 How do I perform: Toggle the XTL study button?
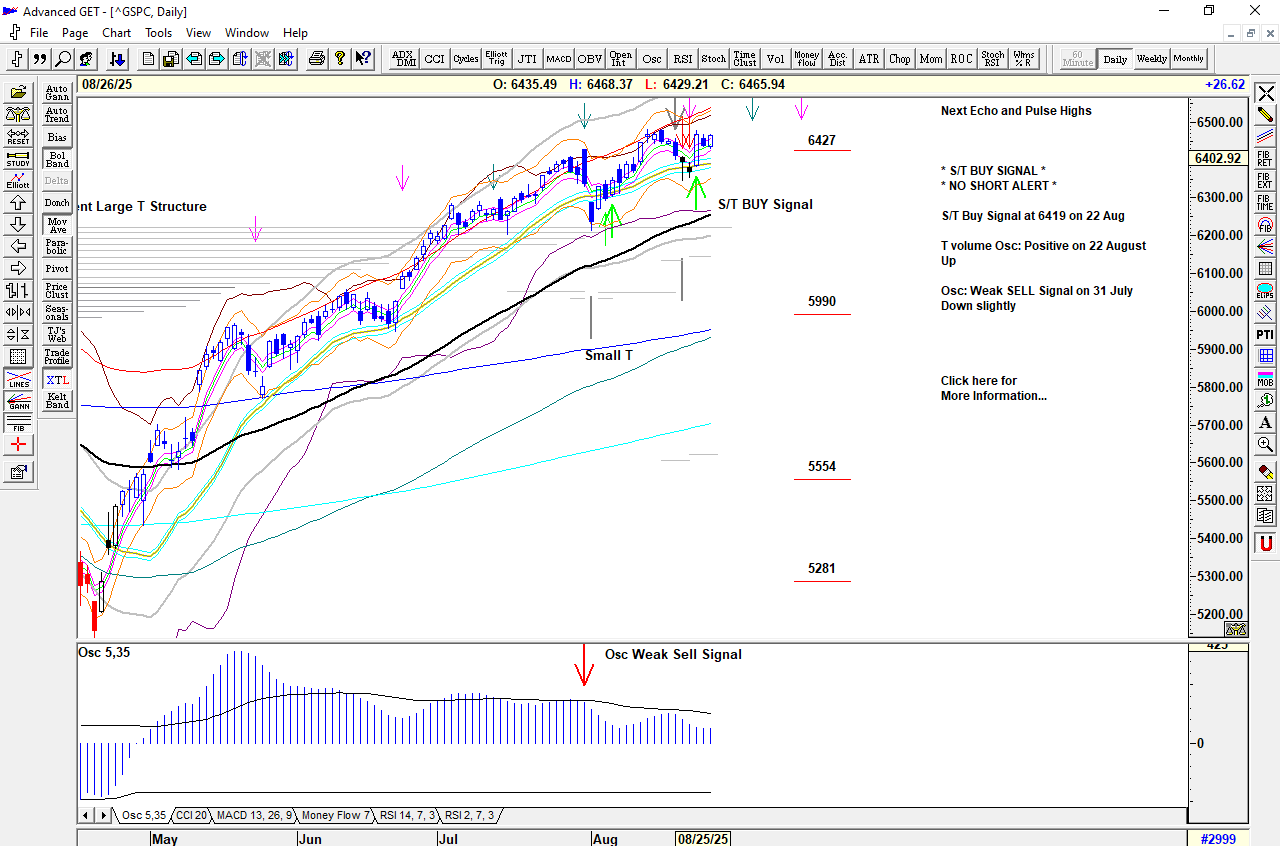coord(57,380)
